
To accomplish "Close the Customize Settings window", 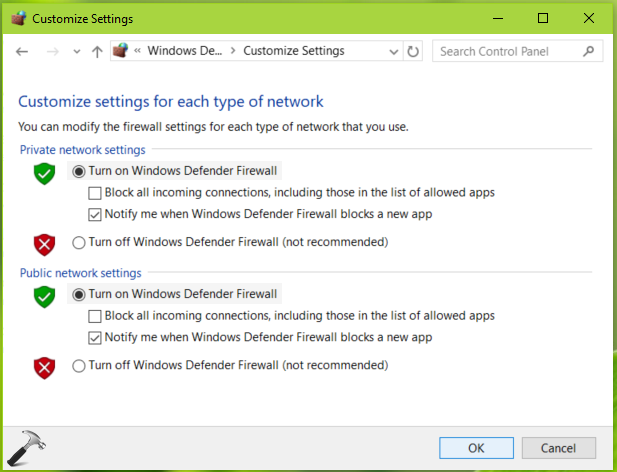I will tap(589, 18).
